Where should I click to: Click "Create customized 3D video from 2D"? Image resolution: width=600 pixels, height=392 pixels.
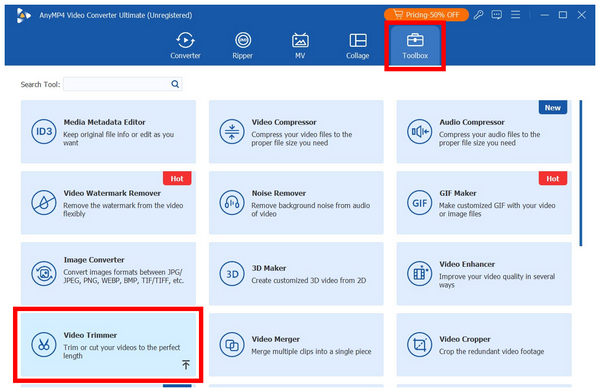pos(308,280)
